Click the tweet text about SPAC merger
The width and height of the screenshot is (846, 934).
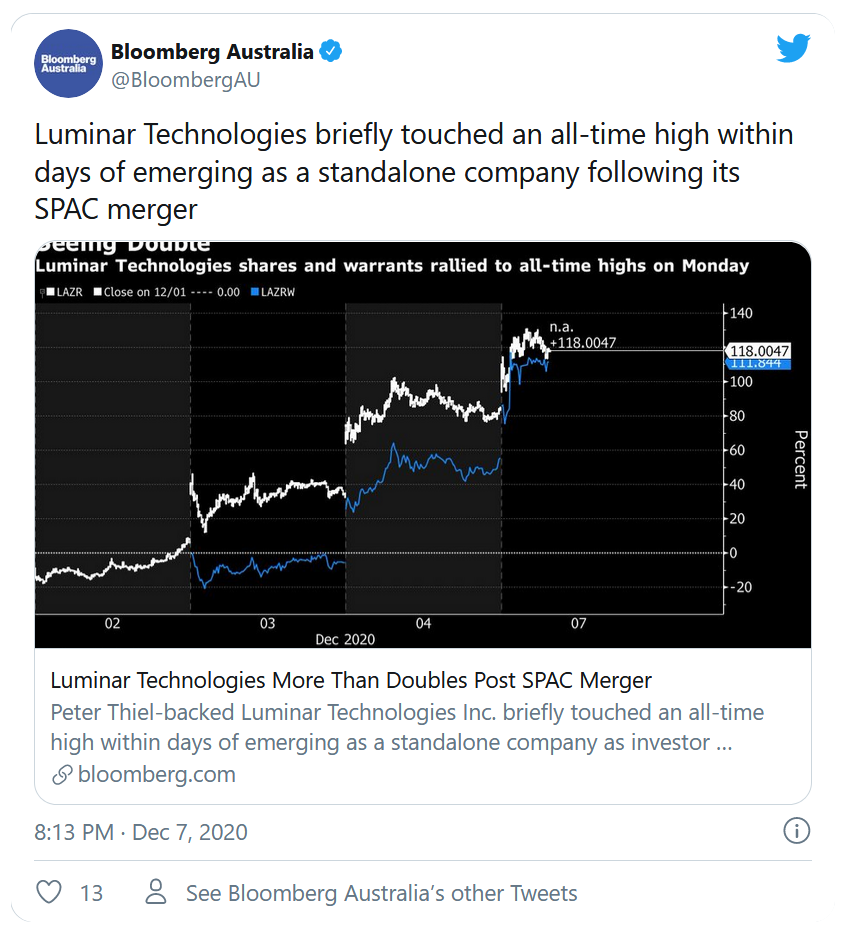point(413,172)
